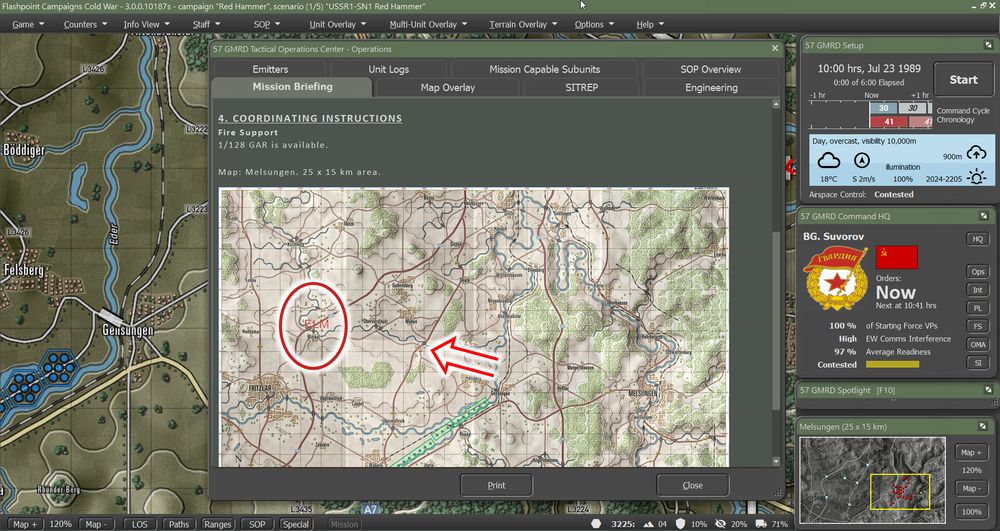Click the sunrise illumination icon
This screenshot has width=1000, height=531.
(x=976, y=178)
